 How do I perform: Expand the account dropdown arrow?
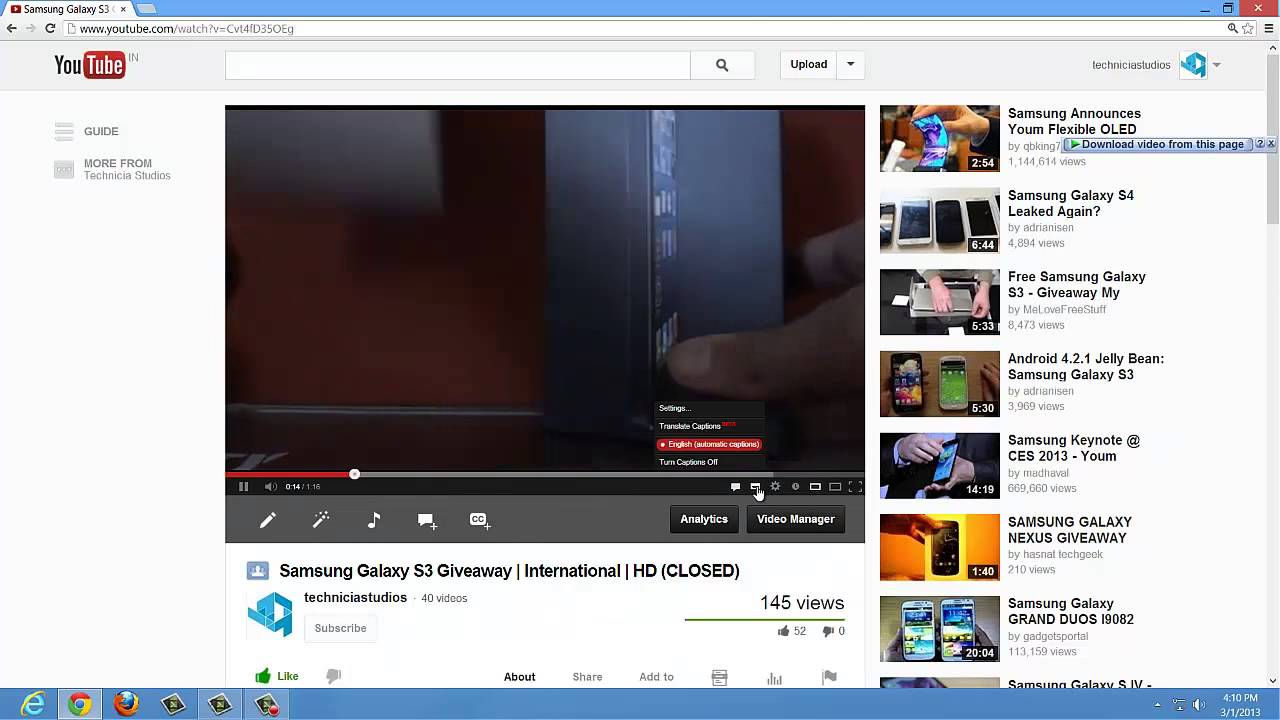(x=1216, y=65)
